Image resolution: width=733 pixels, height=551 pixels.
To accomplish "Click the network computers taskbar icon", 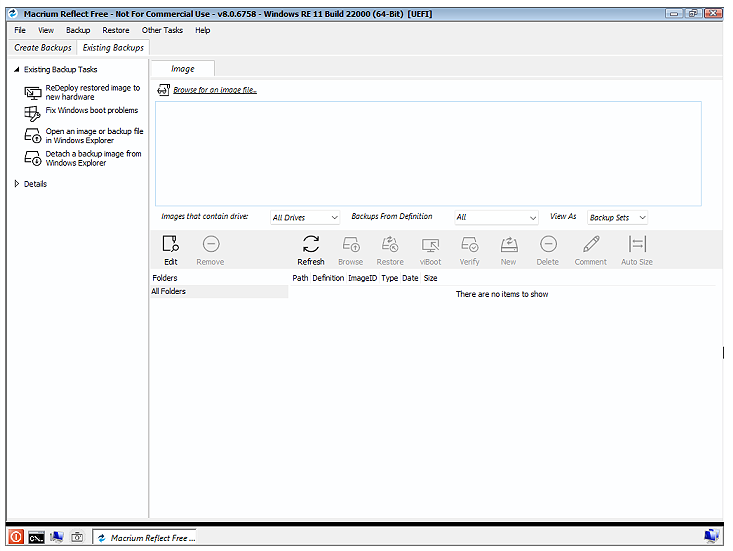I will tap(57, 537).
